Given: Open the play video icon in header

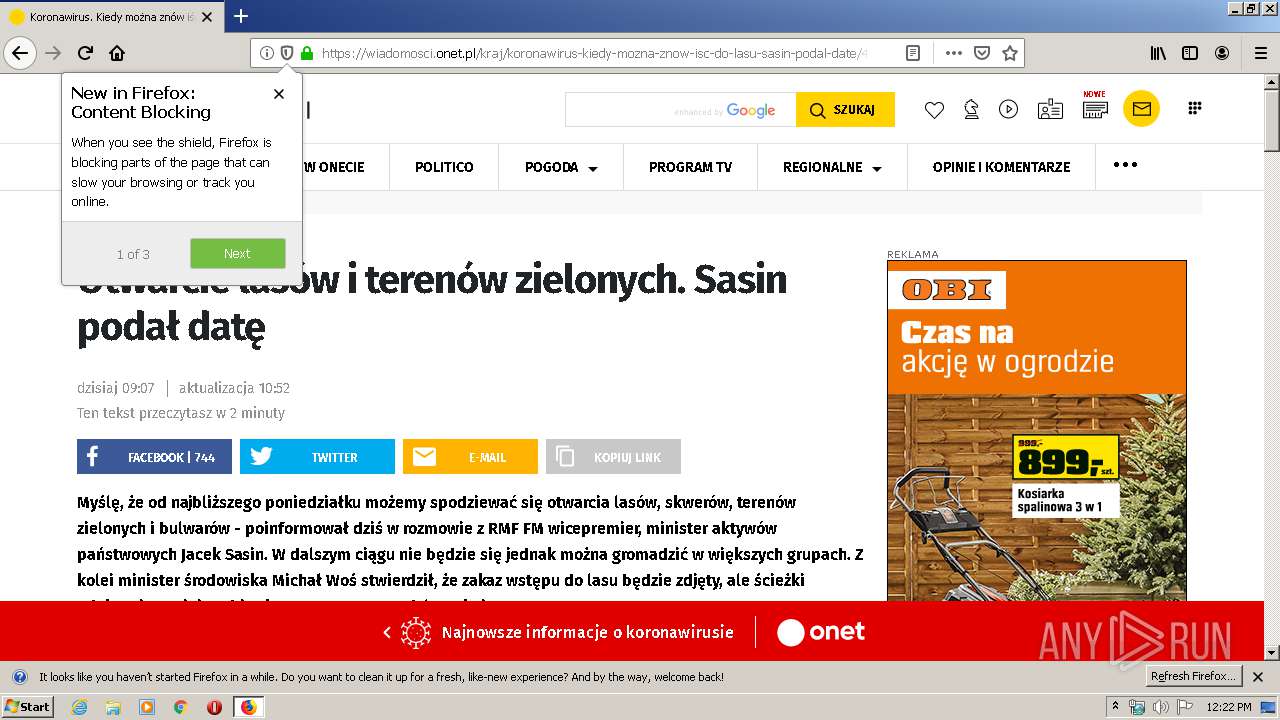Looking at the screenshot, I should click(x=1008, y=110).
